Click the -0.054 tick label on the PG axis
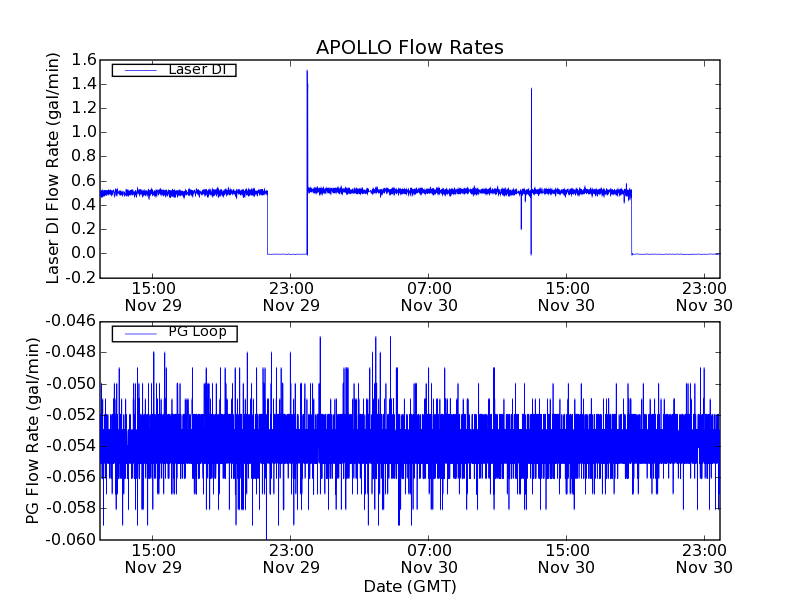 71,446
